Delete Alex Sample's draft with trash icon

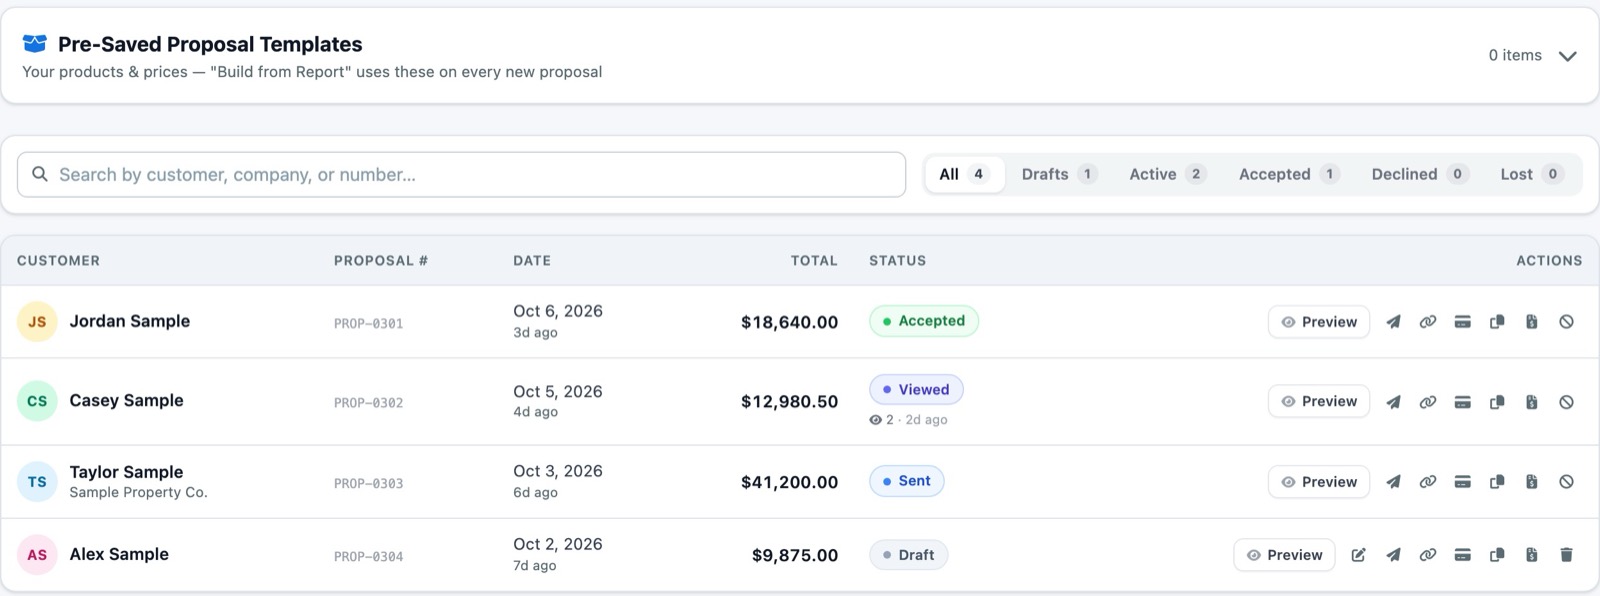point(1566,555)
